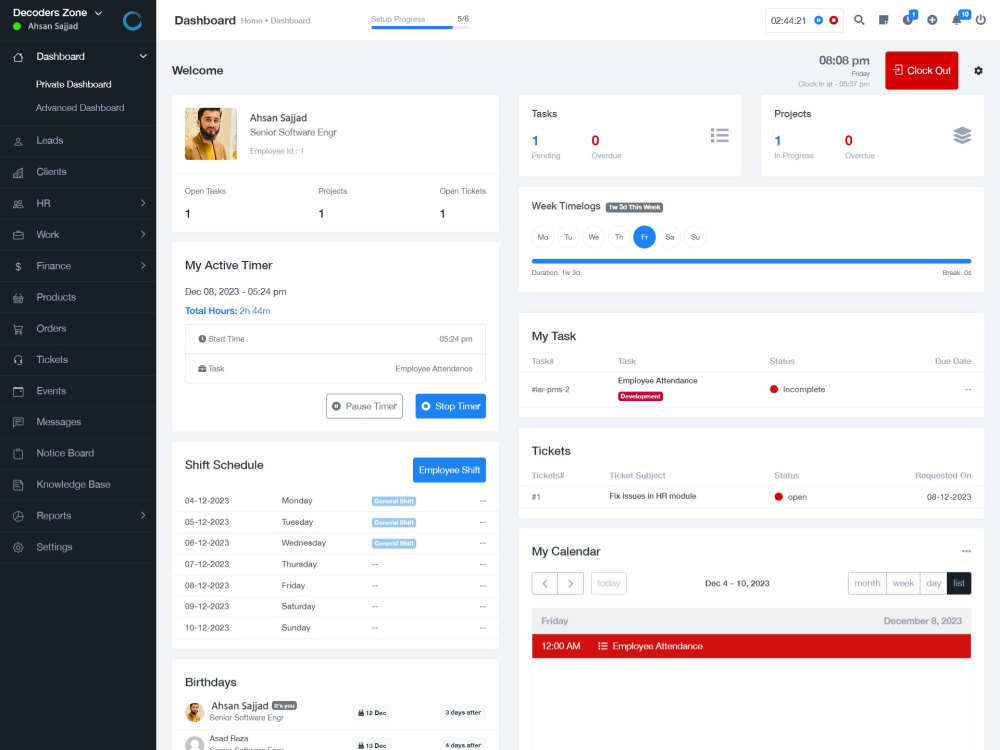Viewport: 1000px width, 750px height.
Task: Click the Home breadcrumb link
Action: tap(251, 21)
